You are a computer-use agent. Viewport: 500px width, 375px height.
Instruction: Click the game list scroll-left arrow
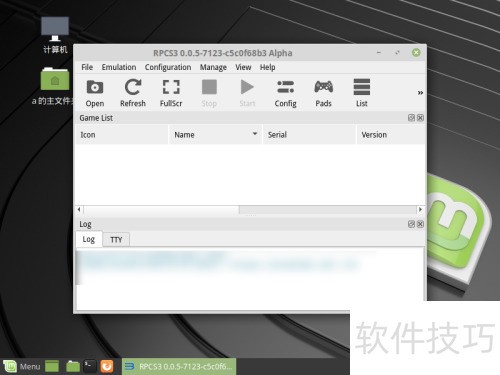click(79, 209)
